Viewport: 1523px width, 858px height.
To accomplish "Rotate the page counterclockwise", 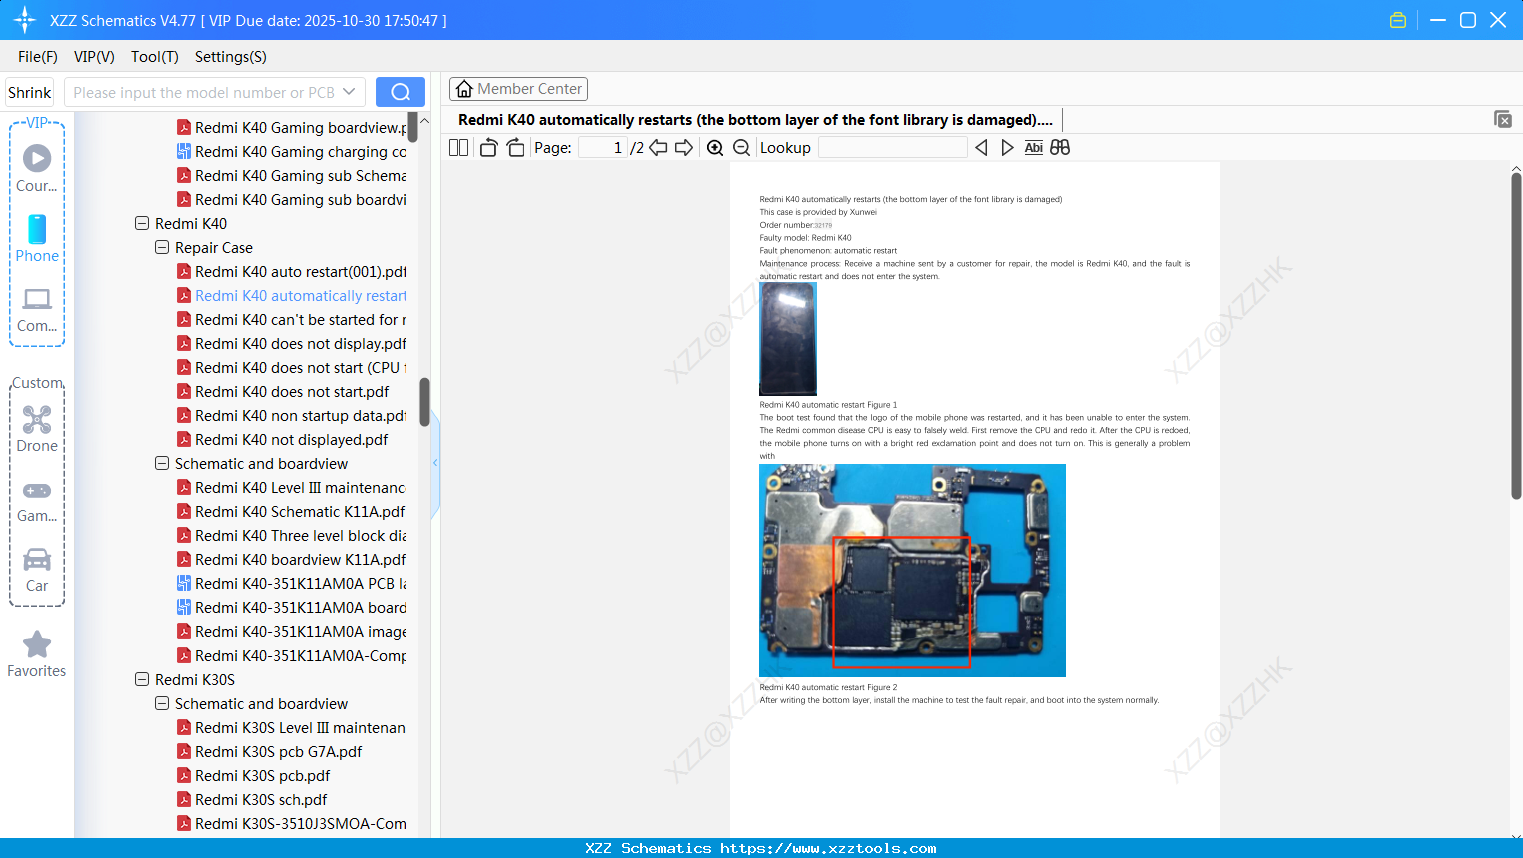I will (489, 148).
